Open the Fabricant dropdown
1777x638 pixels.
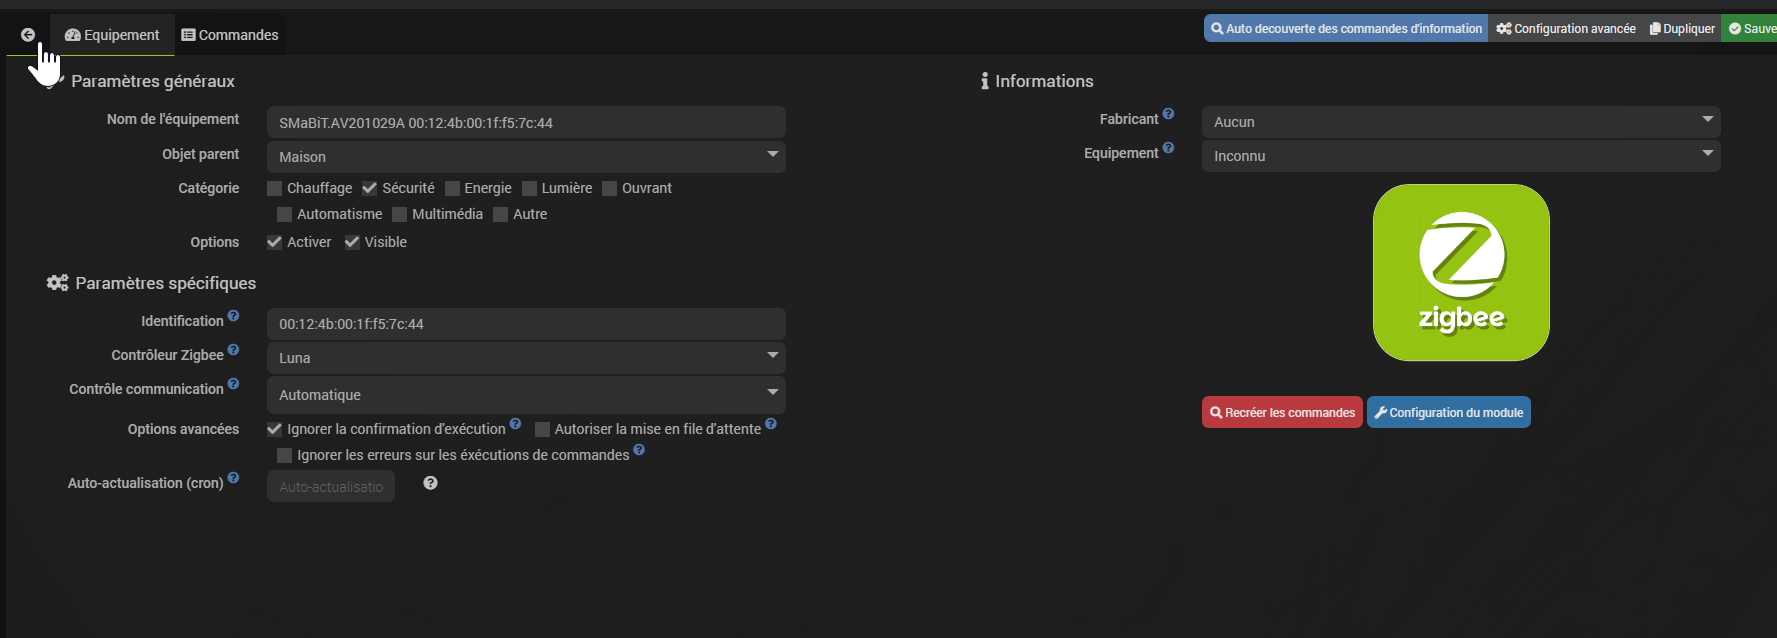click(1460, 122)
